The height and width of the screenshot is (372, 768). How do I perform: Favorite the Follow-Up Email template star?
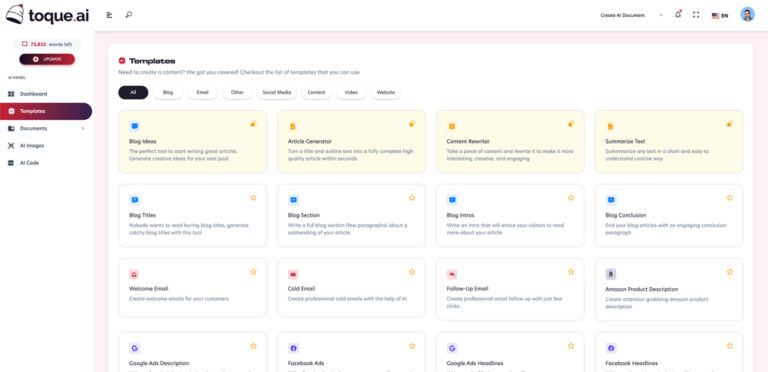tap(571, 272)
